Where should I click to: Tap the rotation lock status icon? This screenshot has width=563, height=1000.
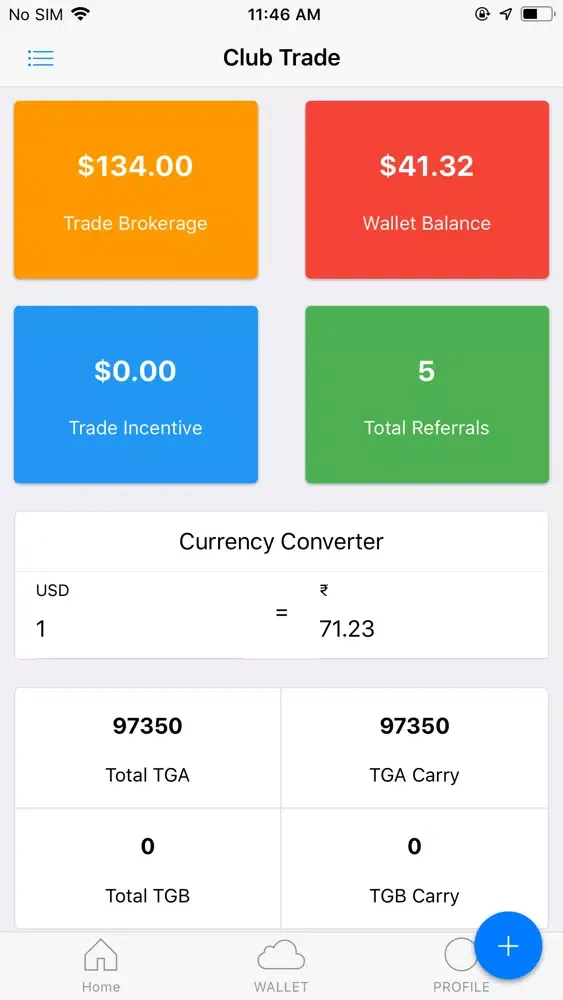(x=483, y=14)
